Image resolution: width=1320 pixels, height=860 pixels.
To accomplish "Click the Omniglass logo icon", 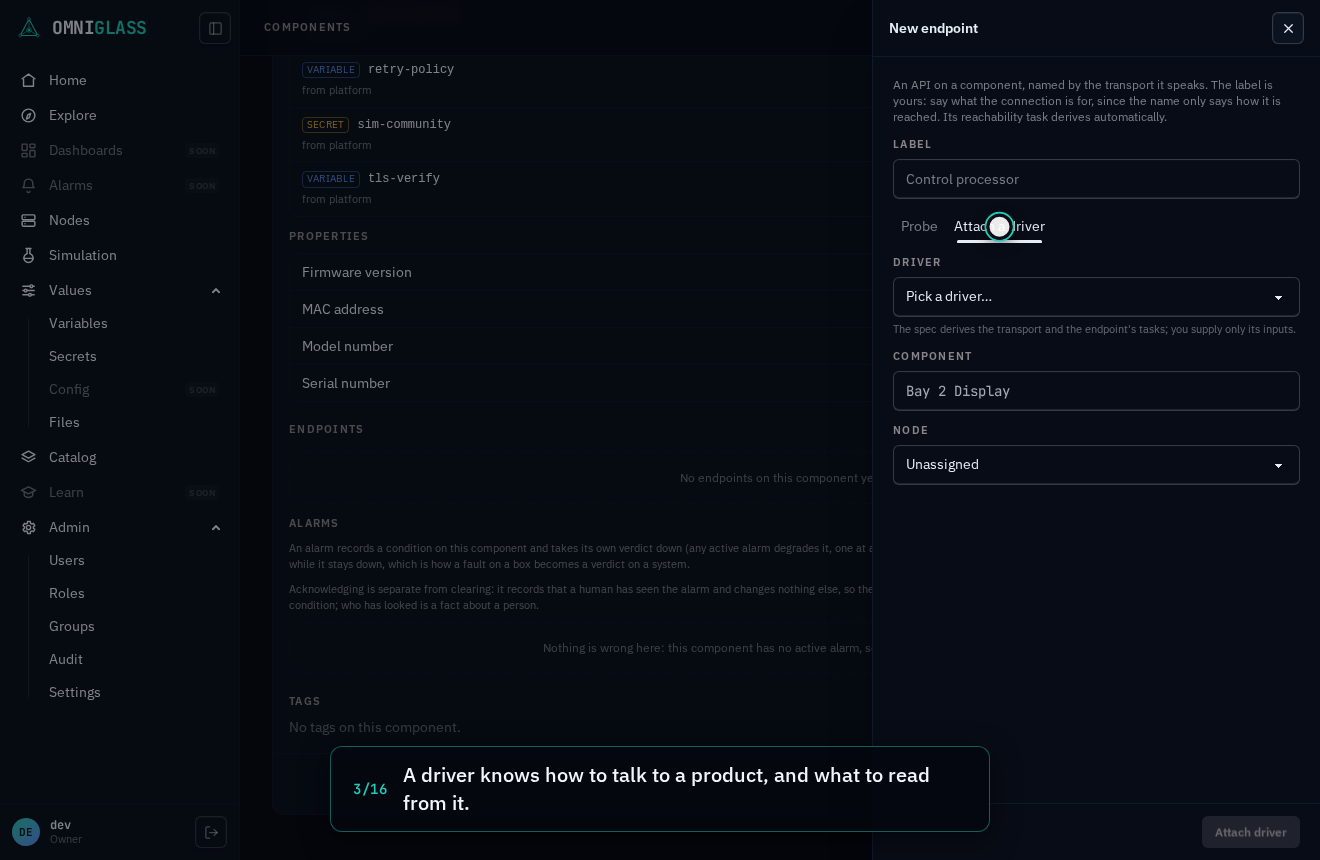I will pyautogui.click(x=29, y=28).
